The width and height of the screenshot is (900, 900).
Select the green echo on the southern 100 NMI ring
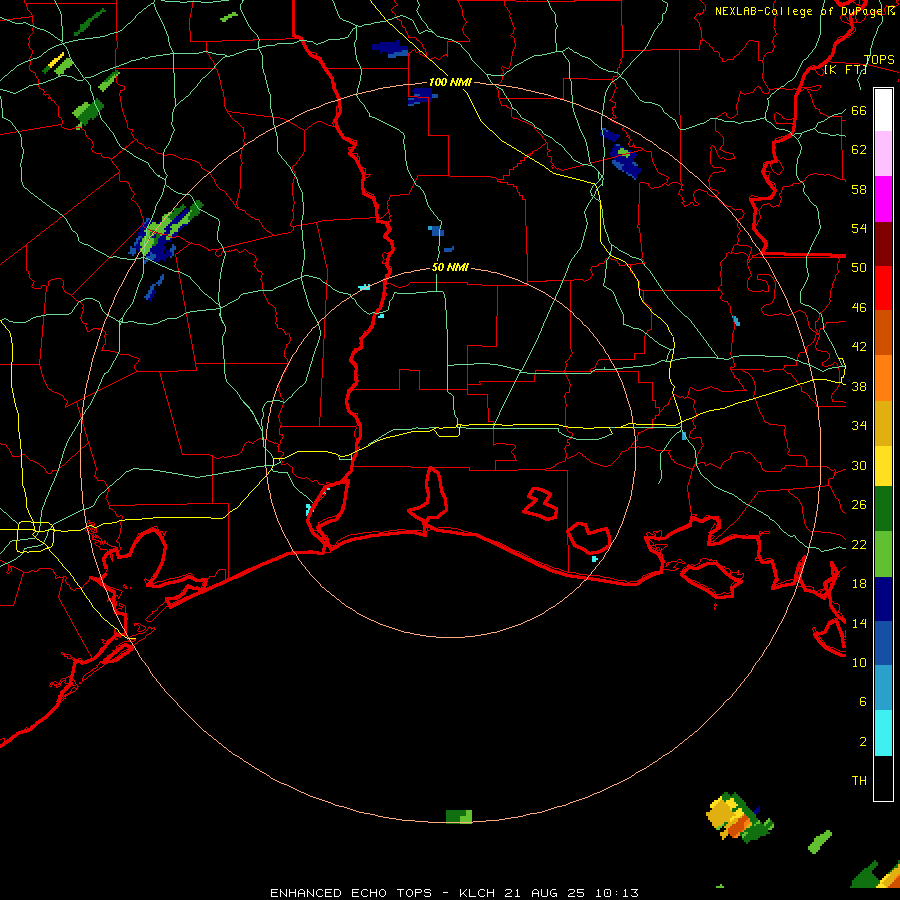point(459,816)
